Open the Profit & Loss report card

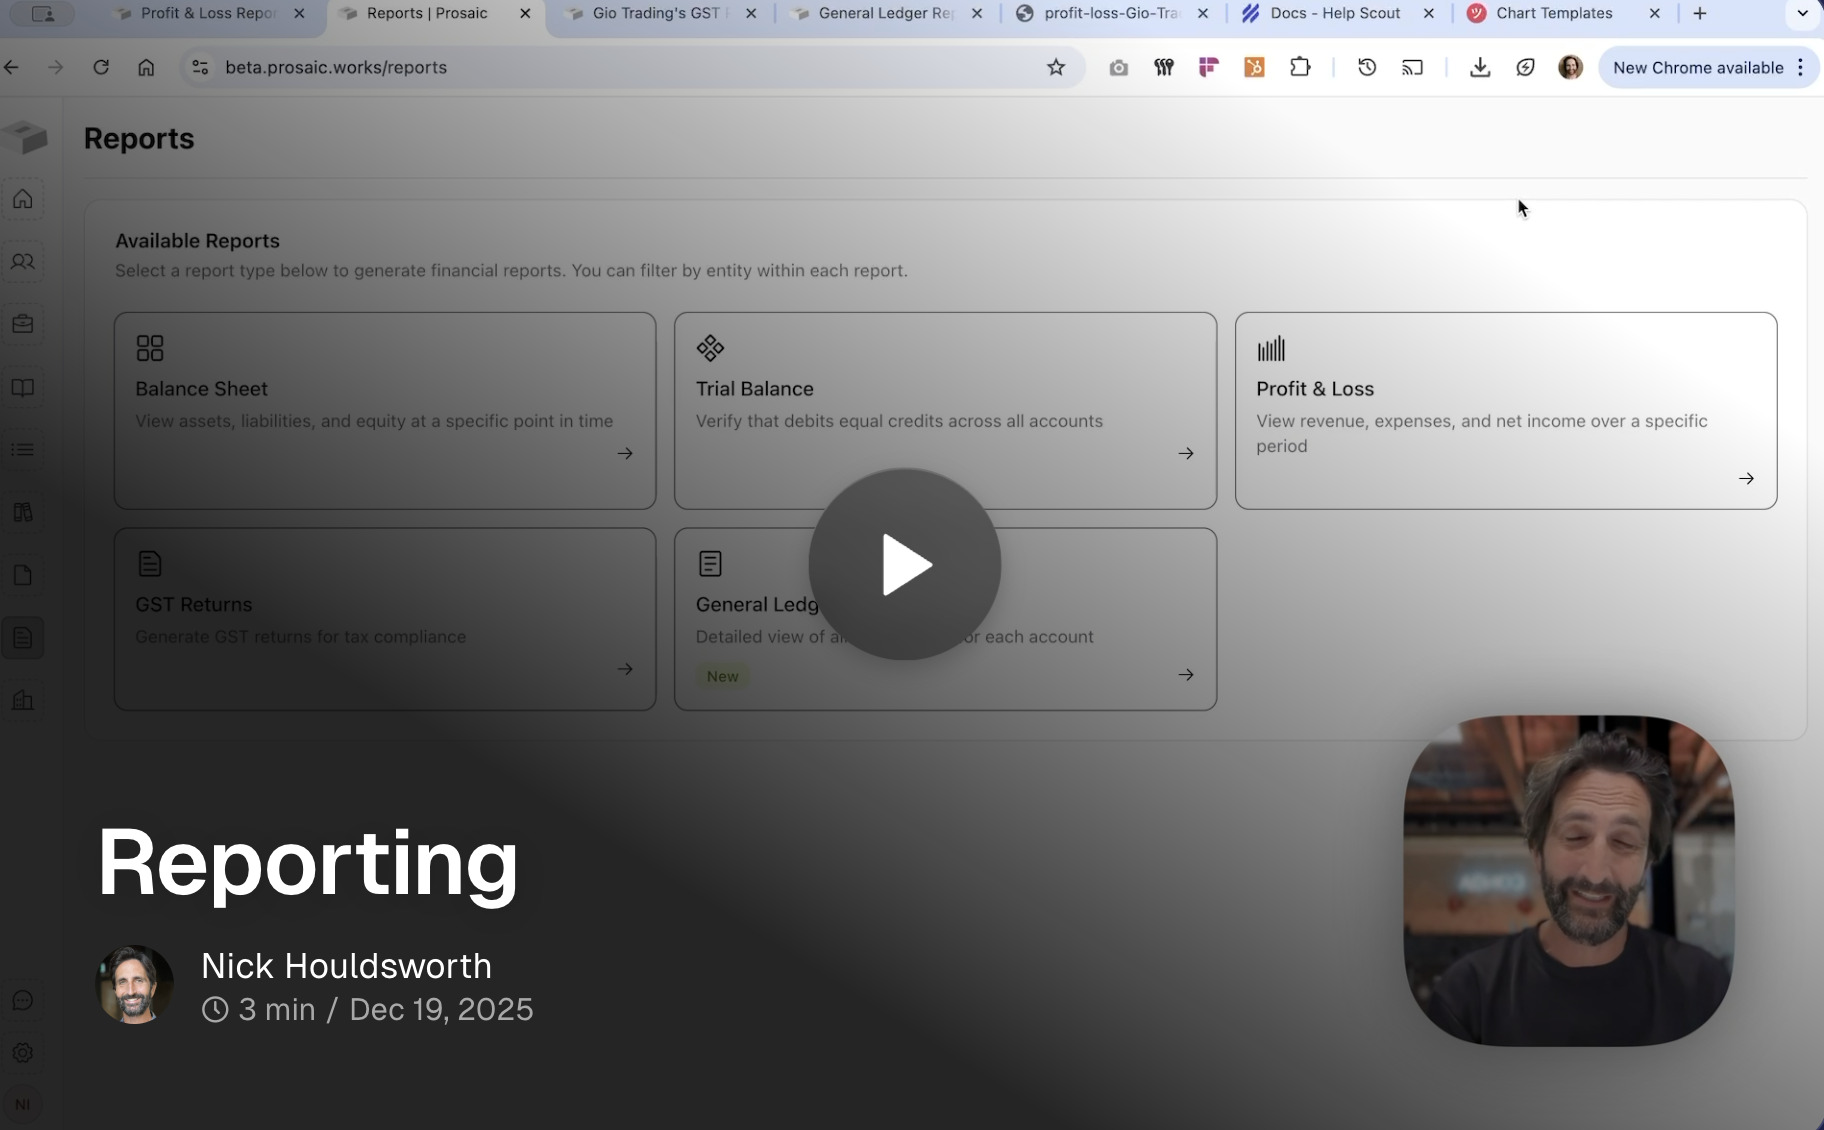tap(1505, 410)
